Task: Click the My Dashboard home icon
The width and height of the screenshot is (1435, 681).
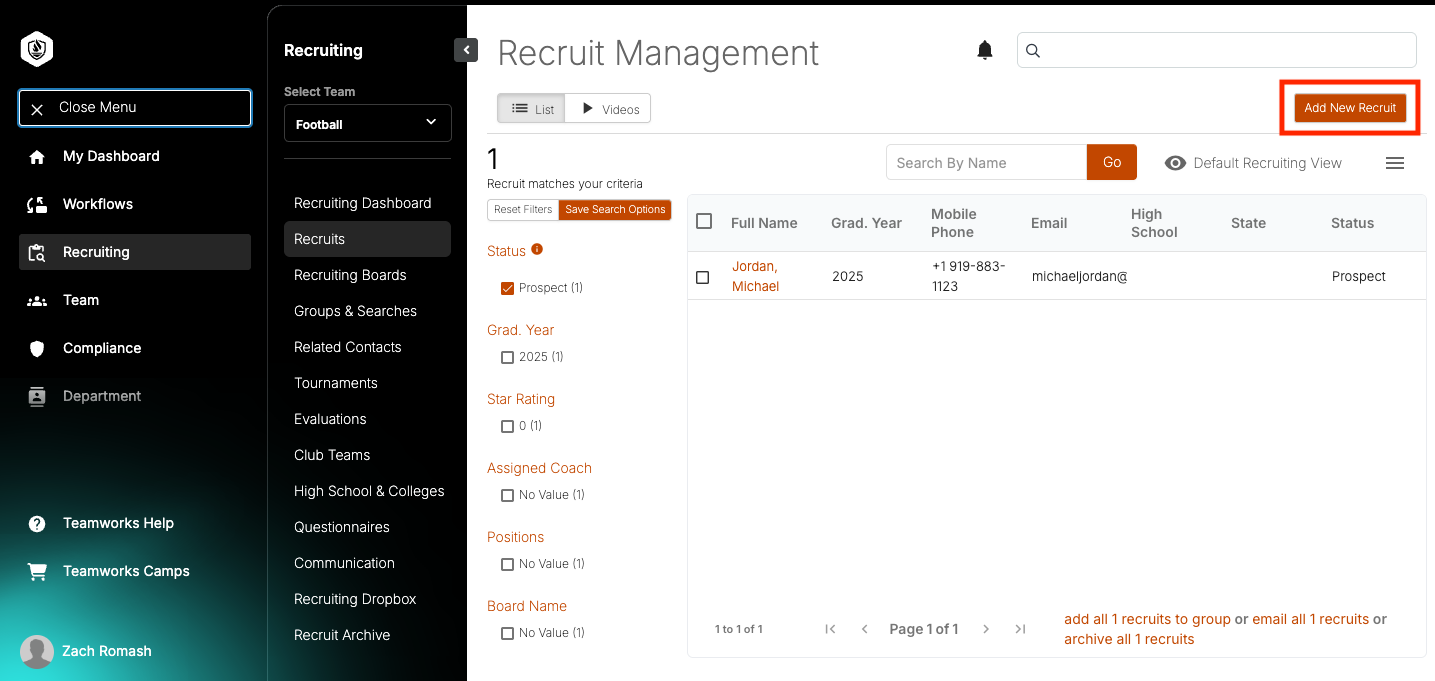Action: pyautogui.click(x=37, y=157)
